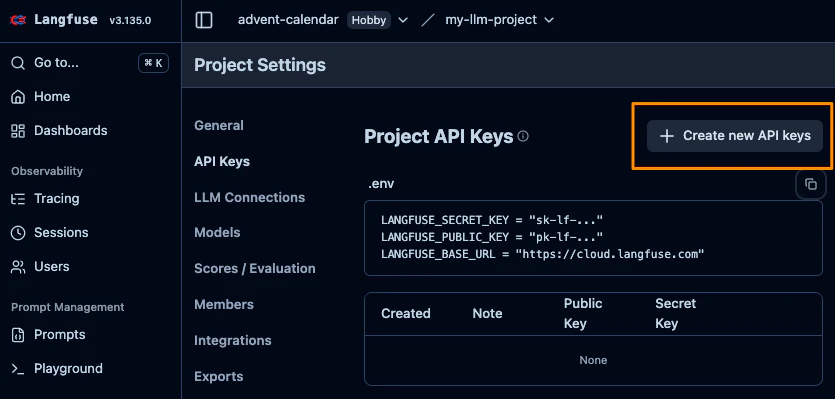Viewport: 835px width, 399px height.
Task: Click the Go to search magnifier icon
Action: [x=18, y=63]
